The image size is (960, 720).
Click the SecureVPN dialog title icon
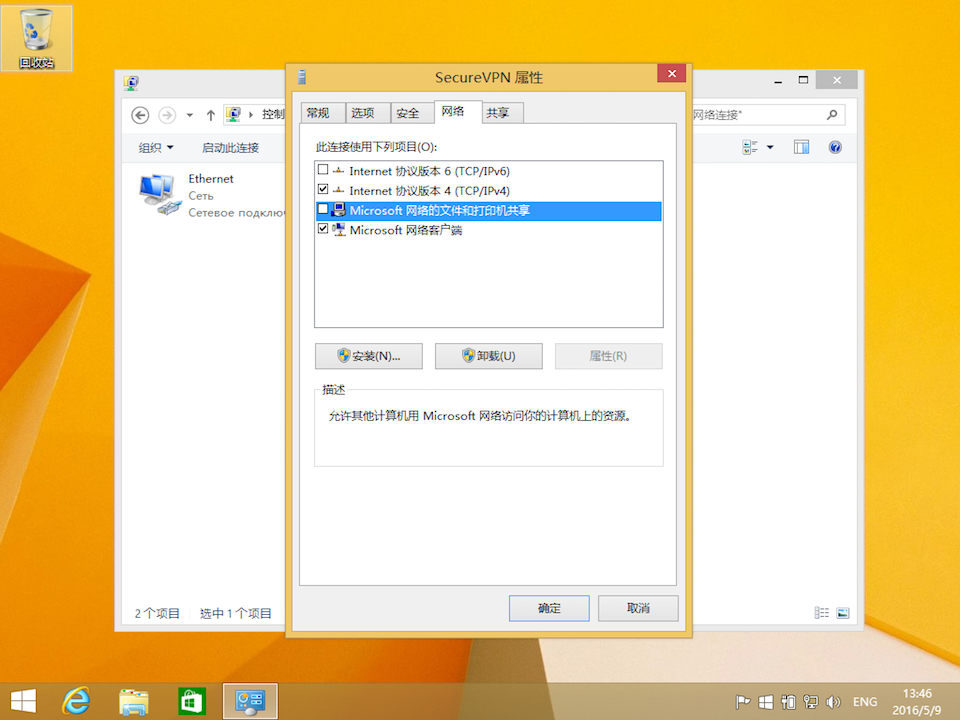[x=301, y=77]
